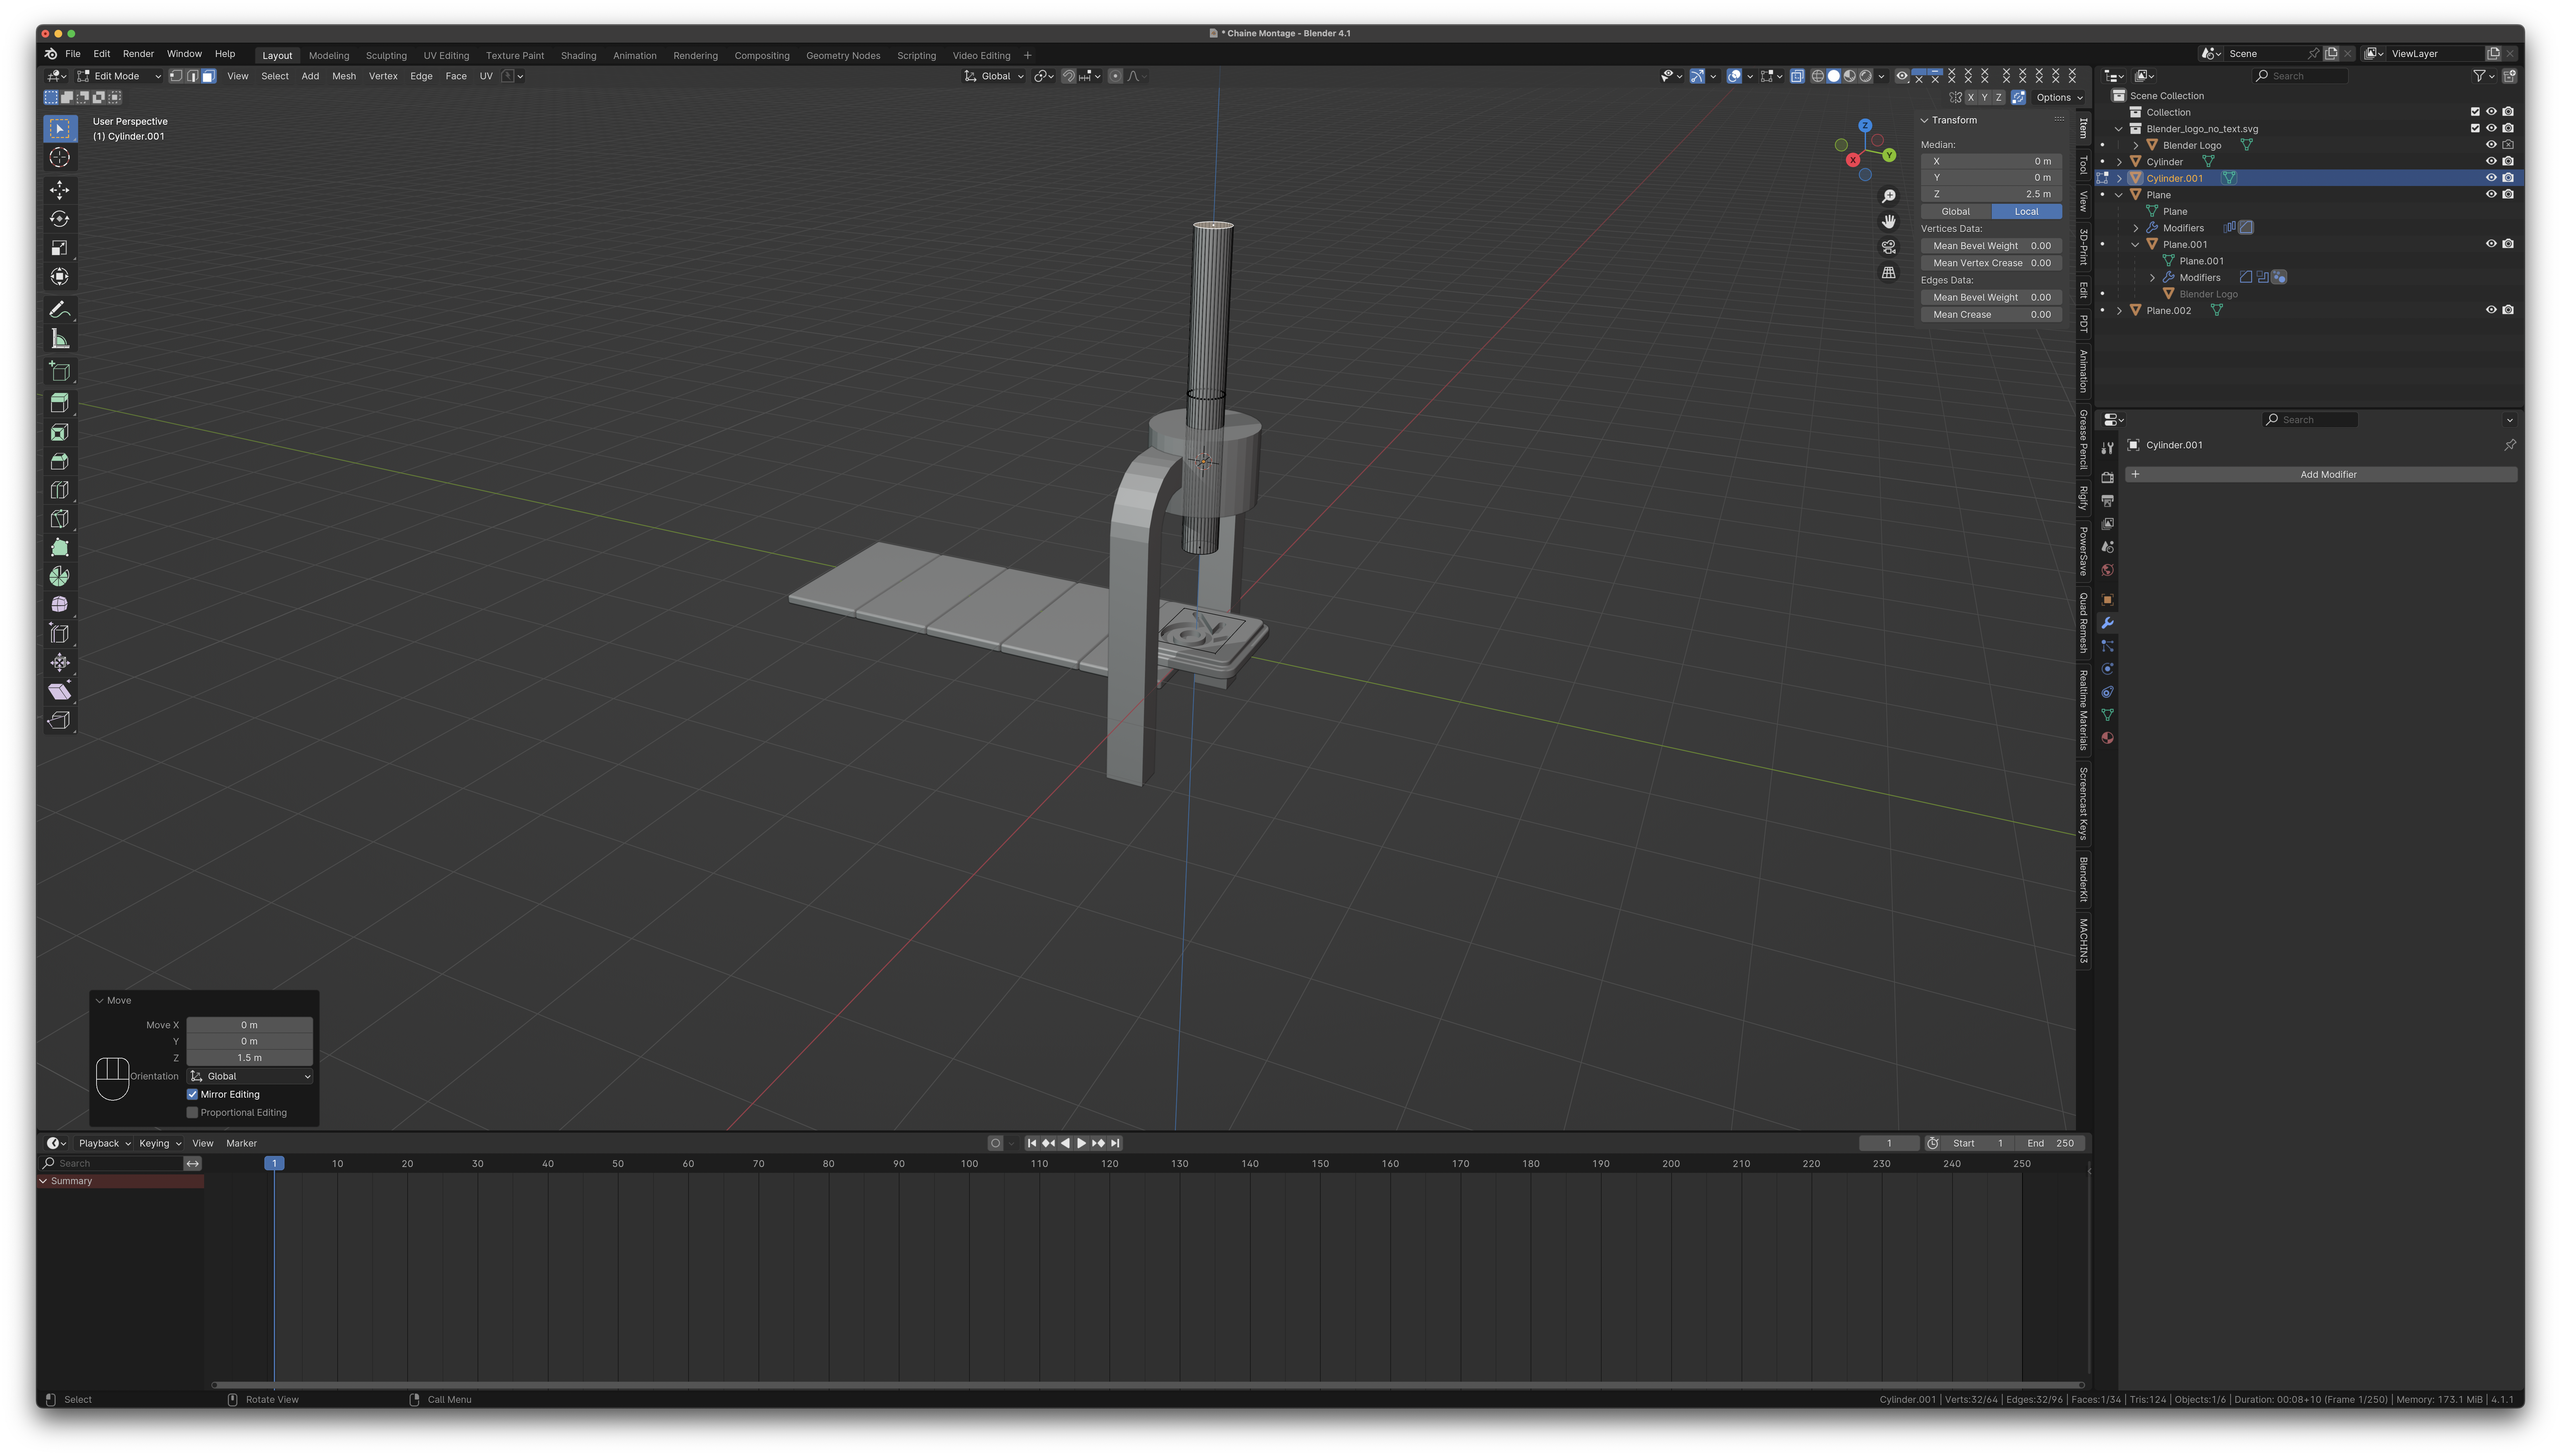The image size is (2561, 1456).
Task: Switch to the Modeling workspace tab
Action: point(329,56)
